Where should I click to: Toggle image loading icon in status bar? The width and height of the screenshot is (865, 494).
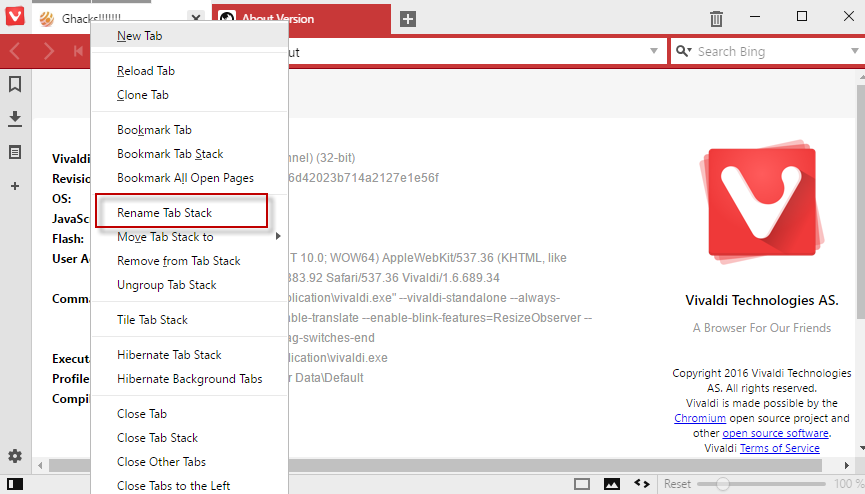click(612, 484)
